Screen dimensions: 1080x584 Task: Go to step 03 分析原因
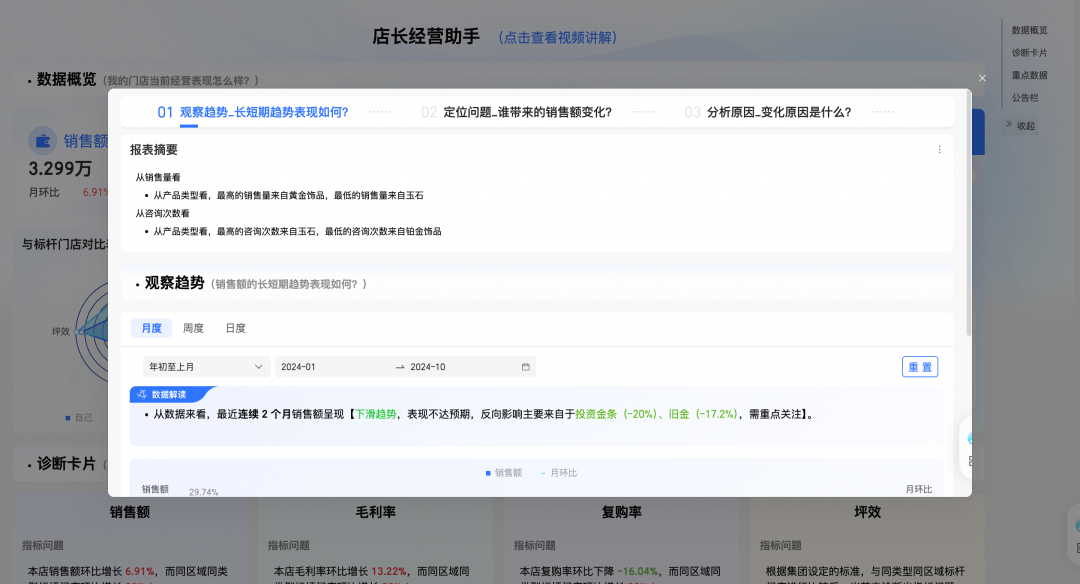768,112
